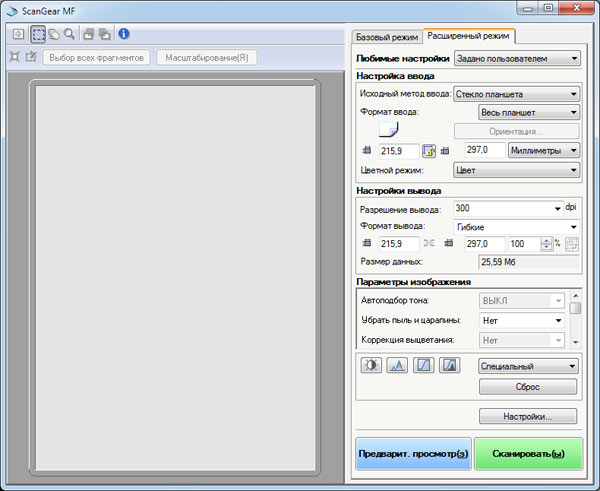
Task: Click the remove crop frame icon
Action: tap(15, 57)
